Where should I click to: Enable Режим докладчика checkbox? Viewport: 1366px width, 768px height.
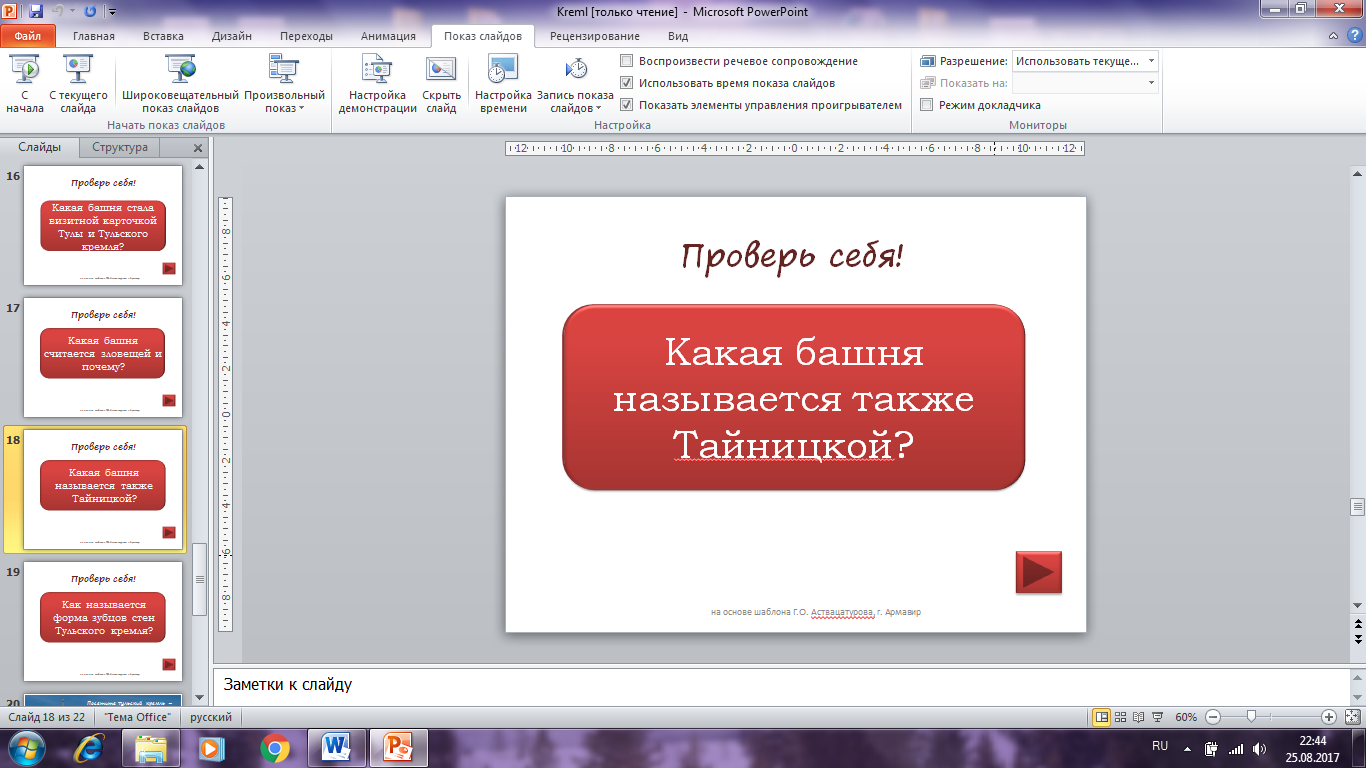pyautogui.click(x=927, y=105)
